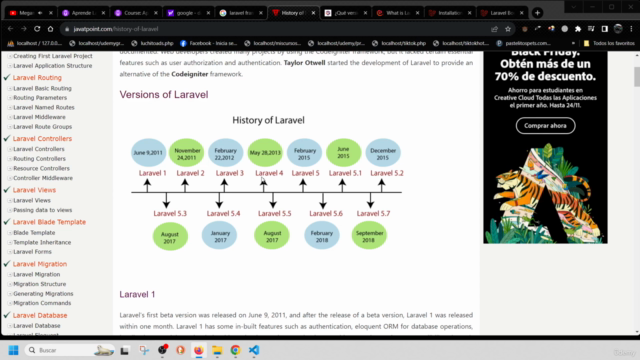Screen dimensions: 640x360
Task: Click the Comprar ahora ad button
Action: pos(545,126)
